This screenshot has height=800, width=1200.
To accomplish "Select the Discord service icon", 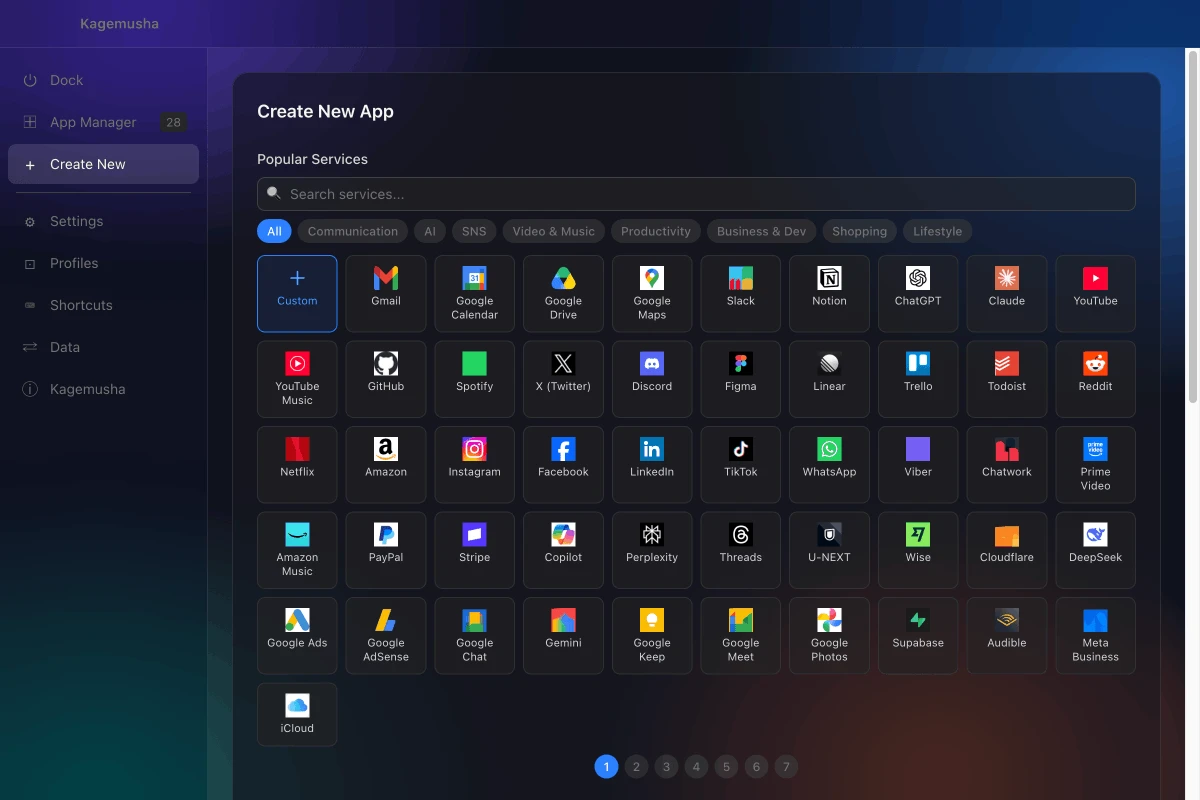I will coord(652,379).
